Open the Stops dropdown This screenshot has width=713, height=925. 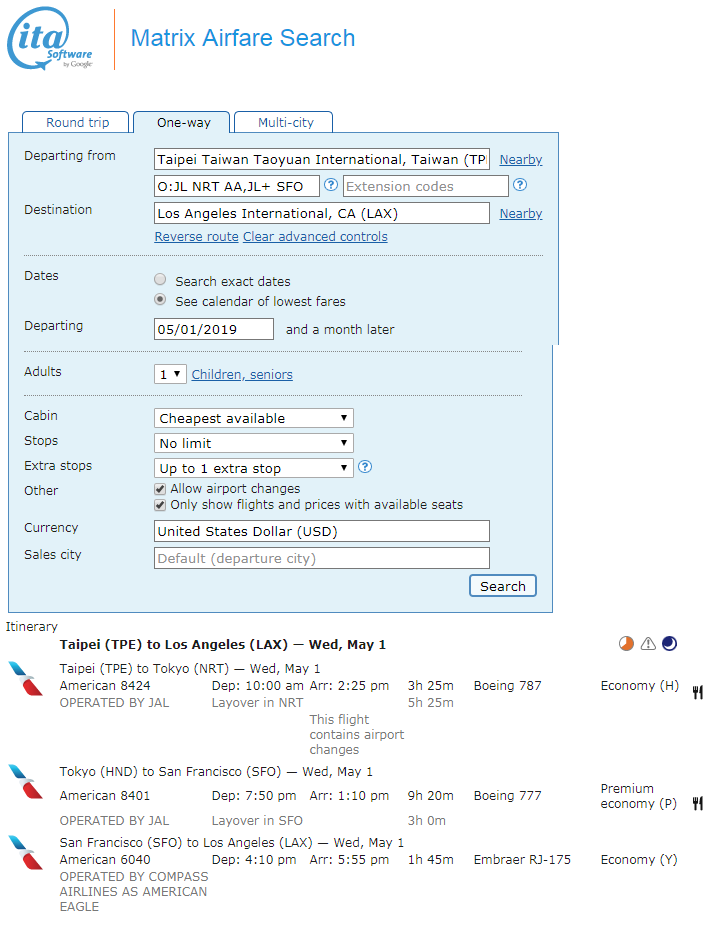pos(254,443)
